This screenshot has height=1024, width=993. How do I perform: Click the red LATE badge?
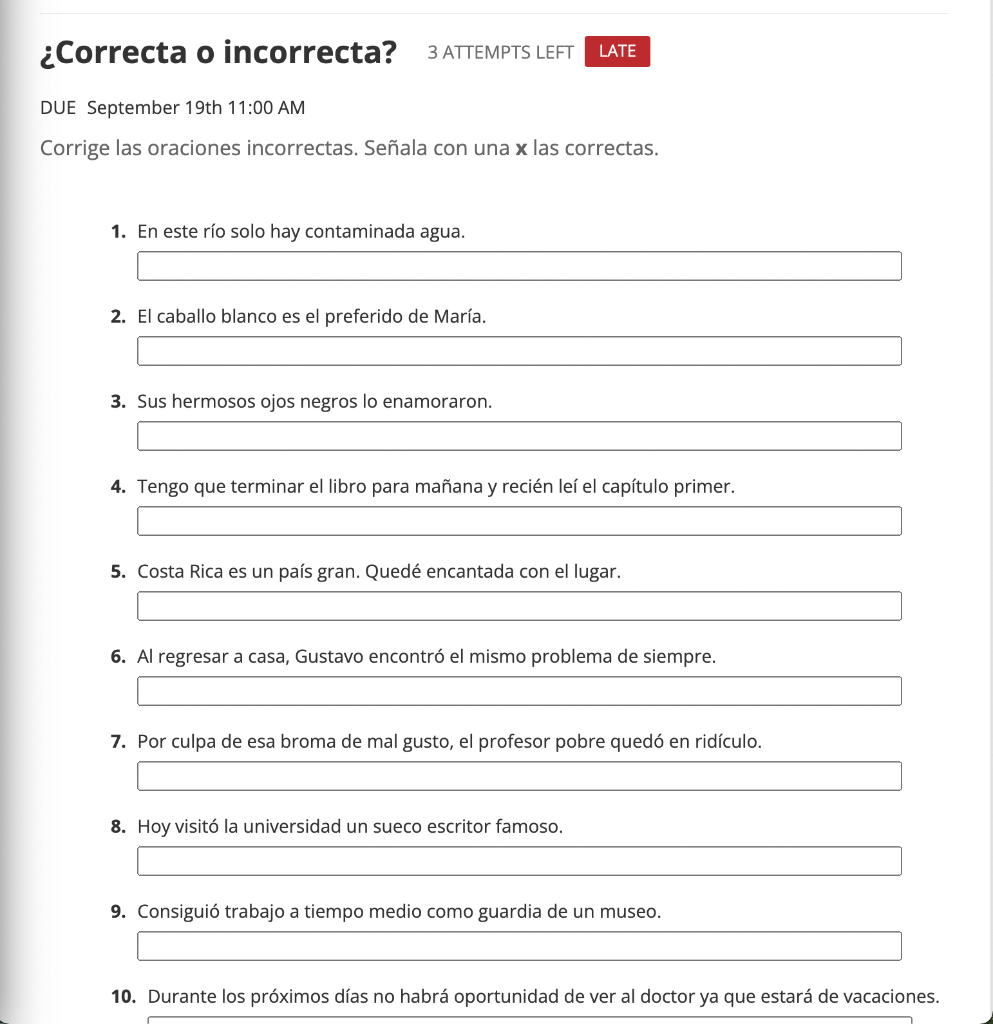pyautogui.click(x=617, y=51)
